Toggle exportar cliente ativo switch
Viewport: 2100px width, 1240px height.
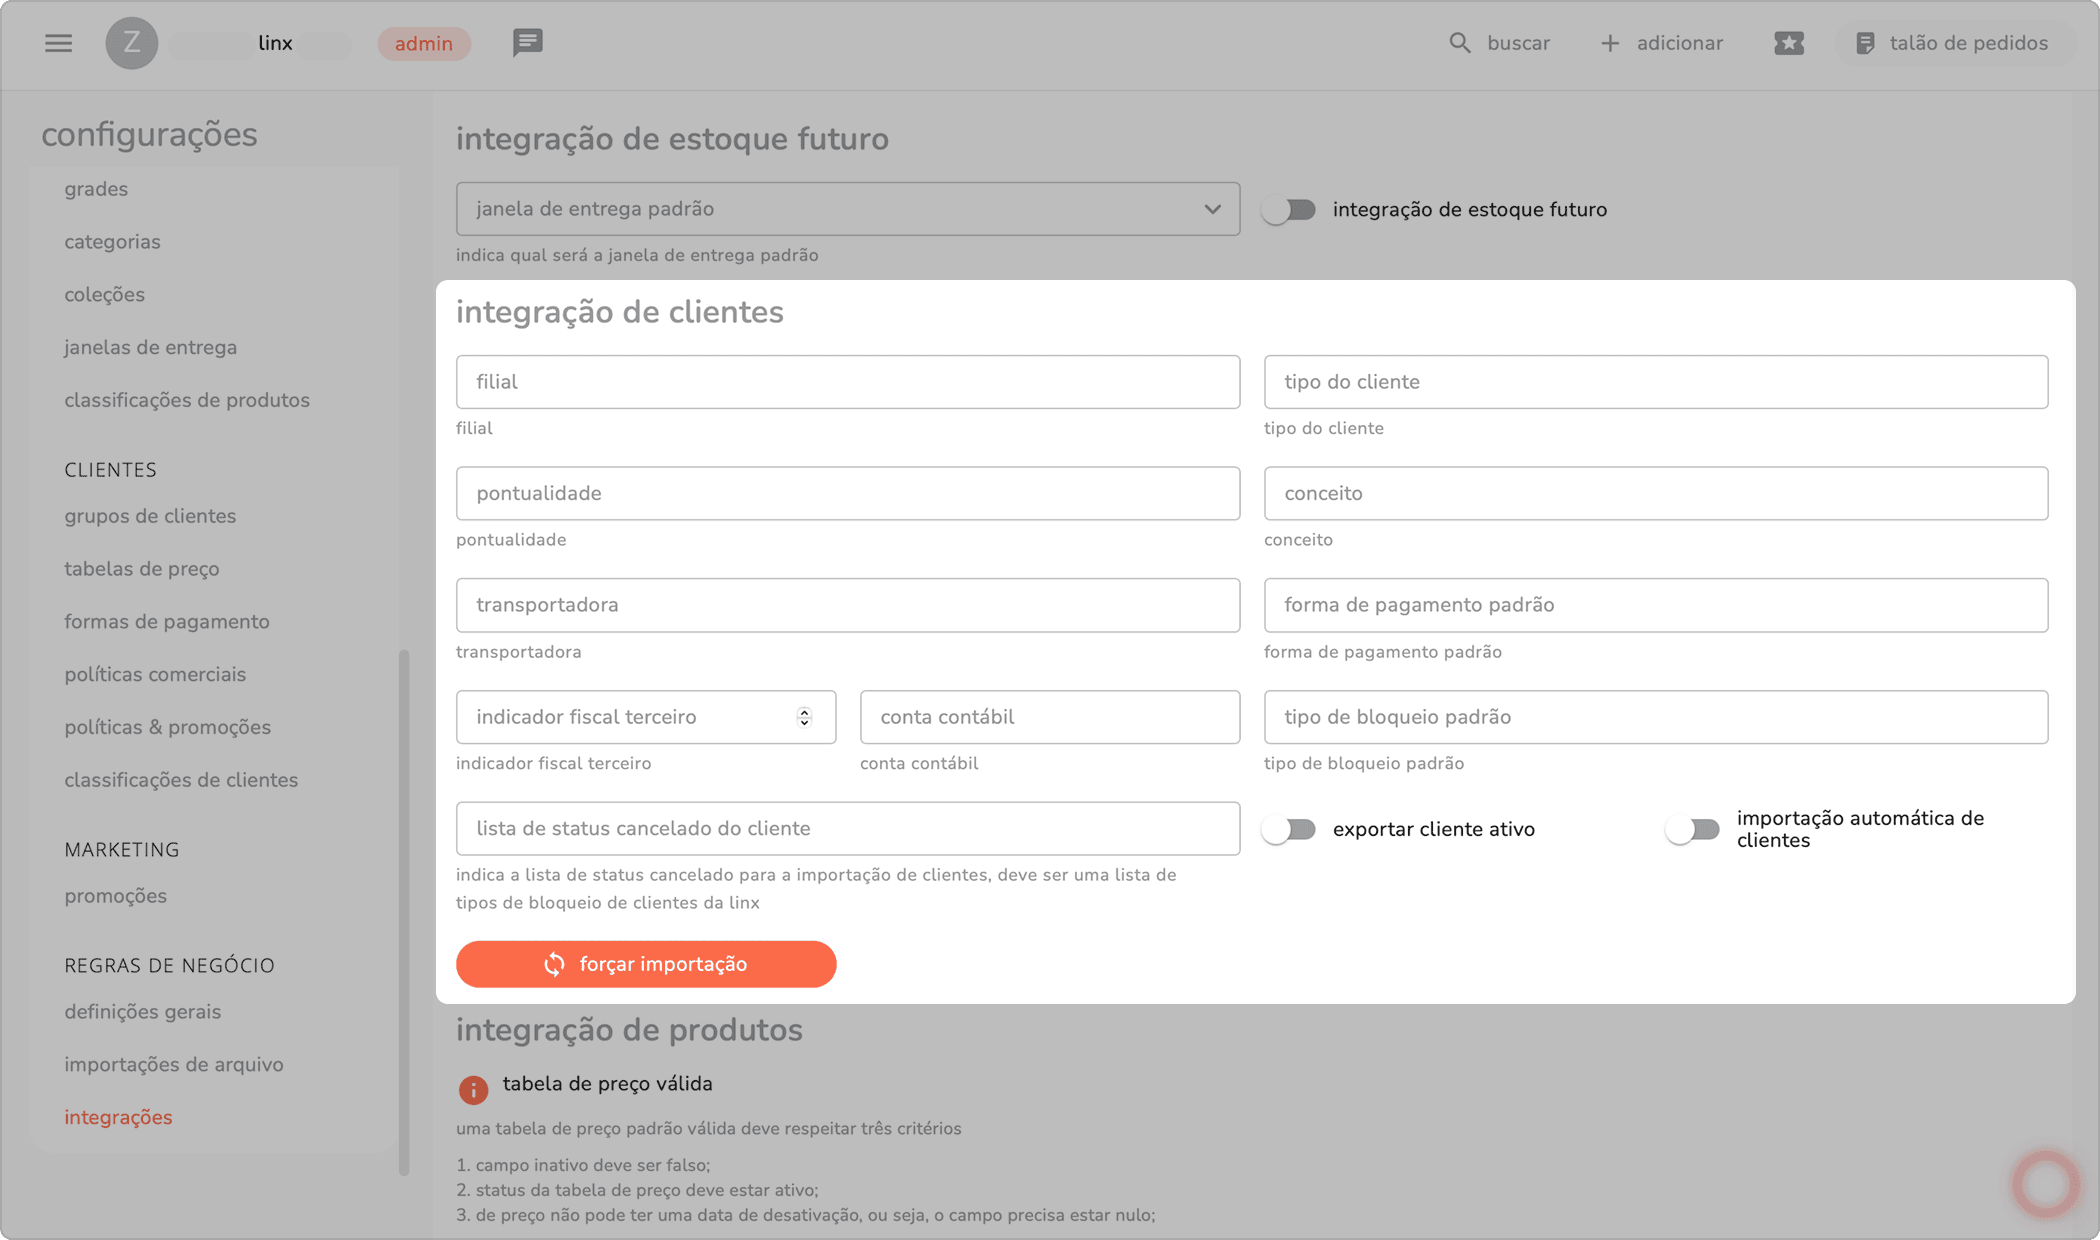coord(1288,829)
